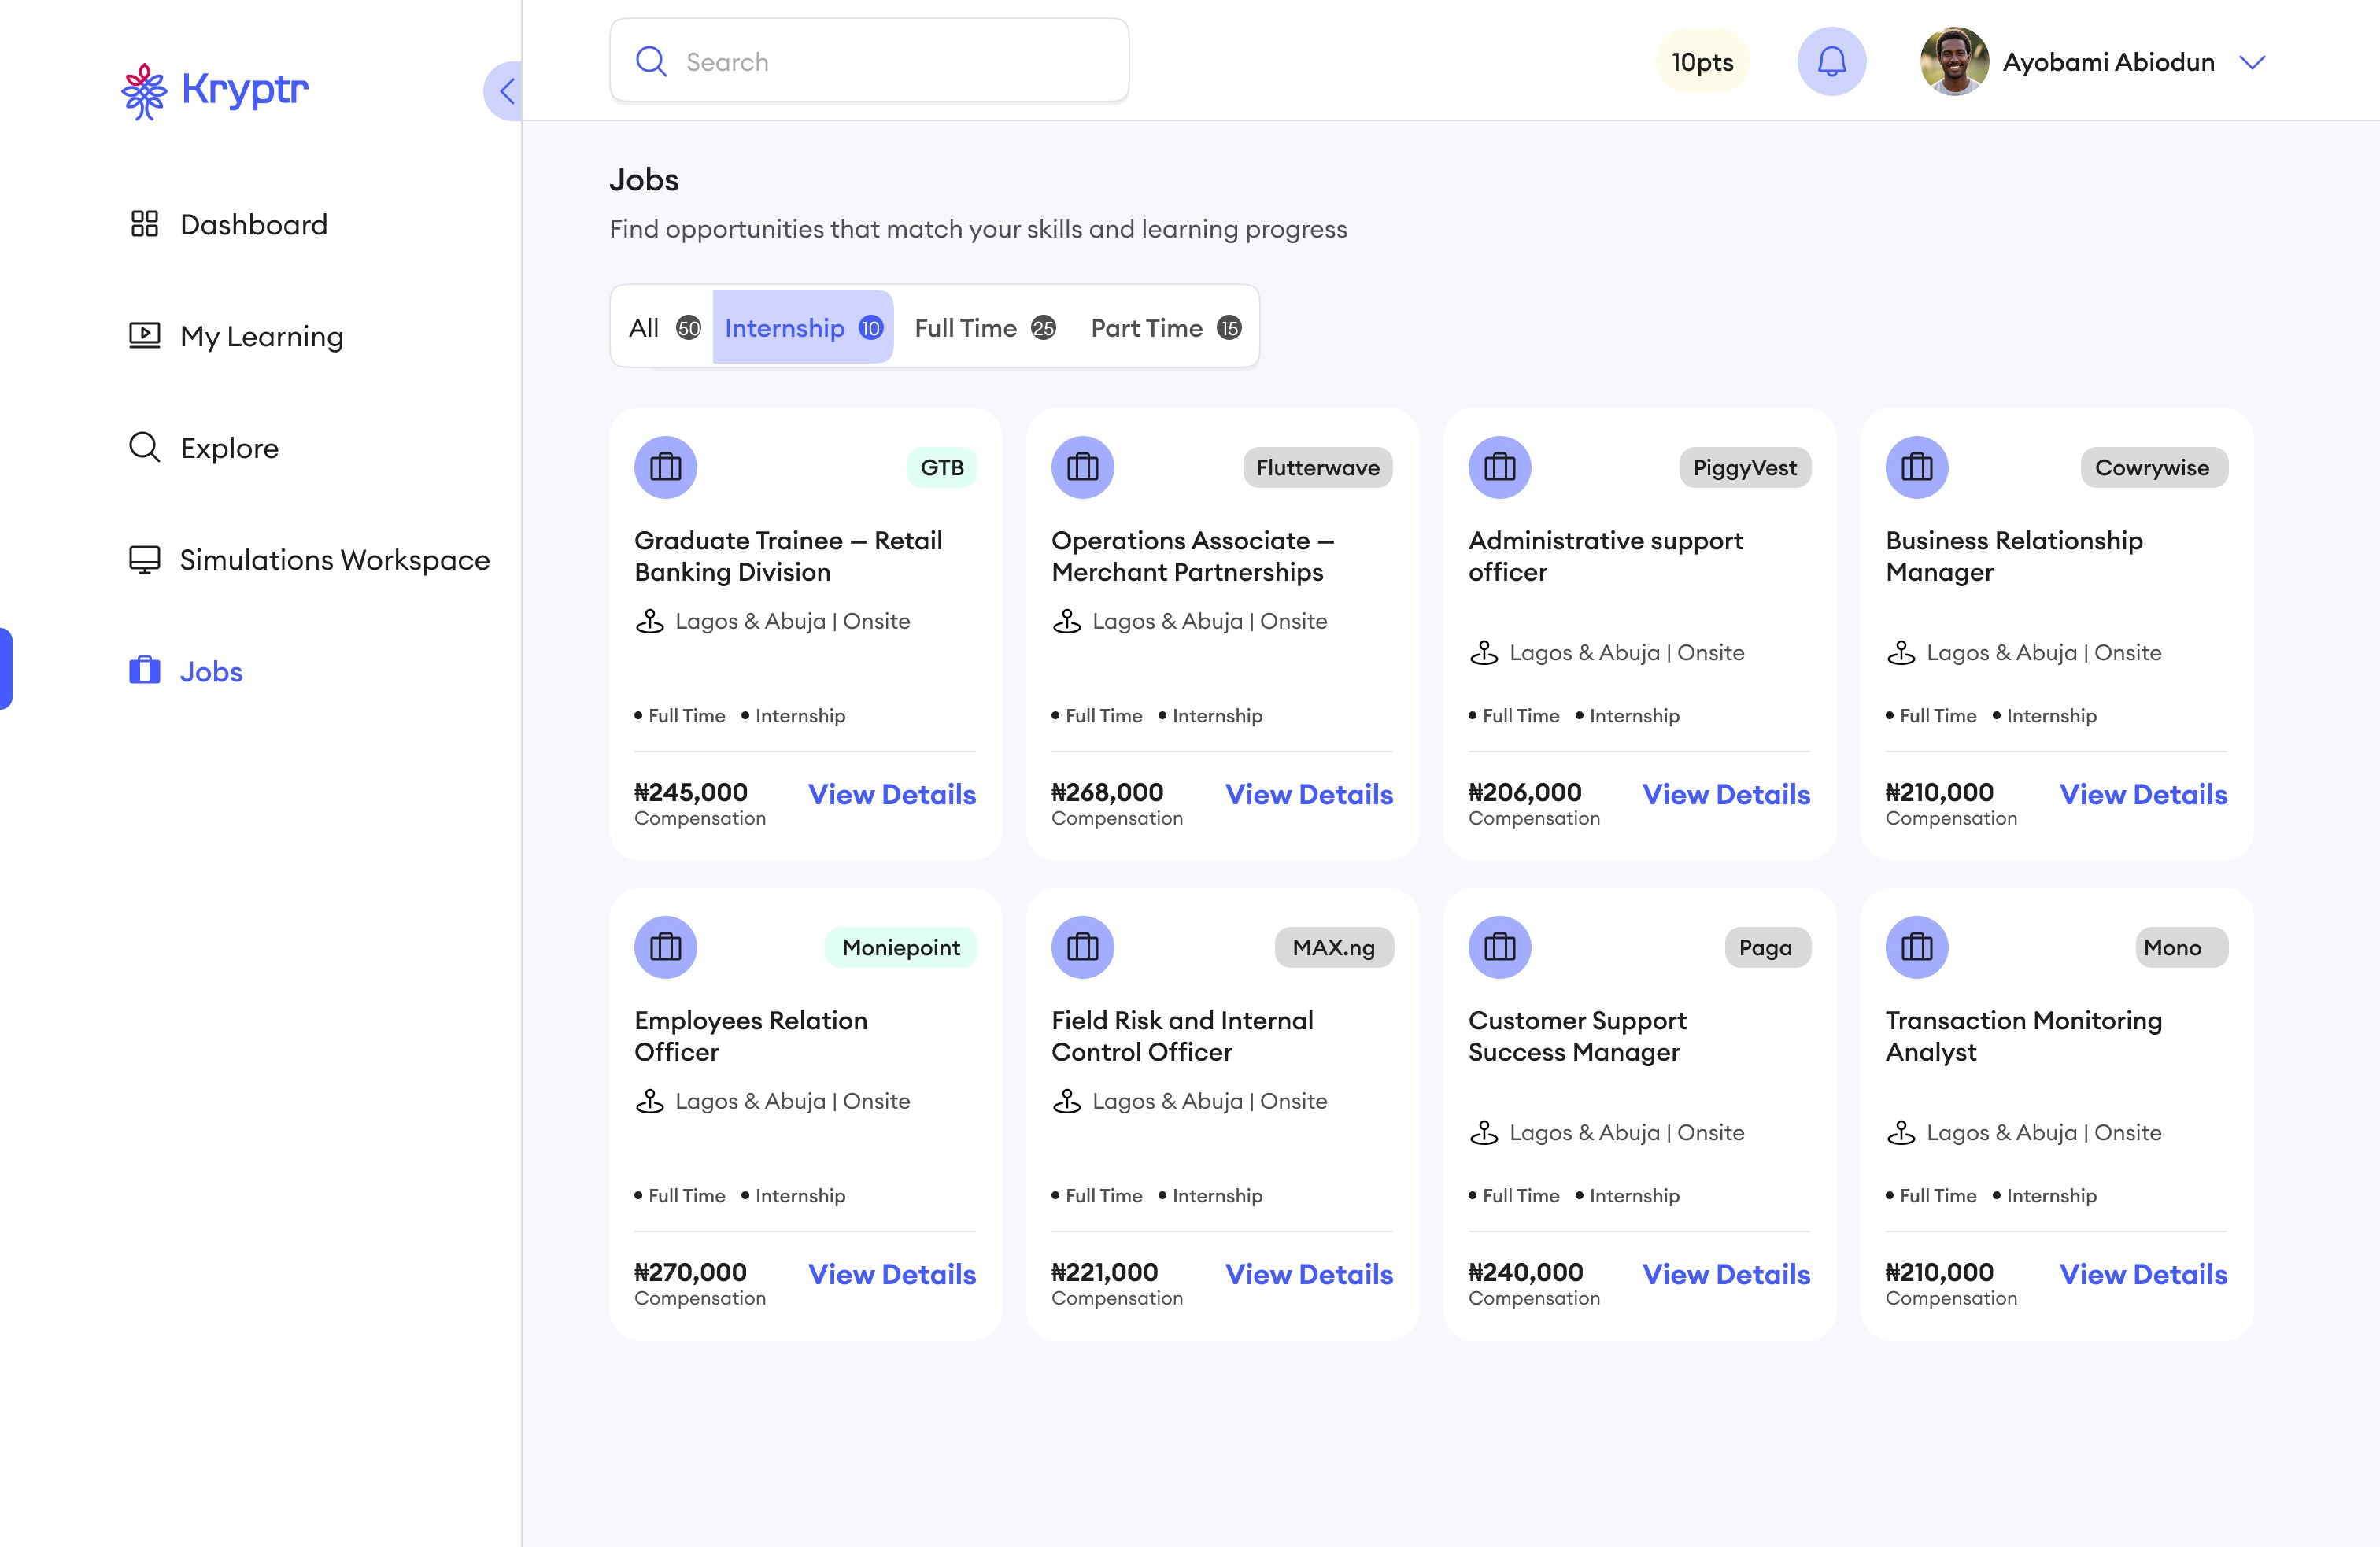View Details for Field Risk Officer job

point(1309,1274)
